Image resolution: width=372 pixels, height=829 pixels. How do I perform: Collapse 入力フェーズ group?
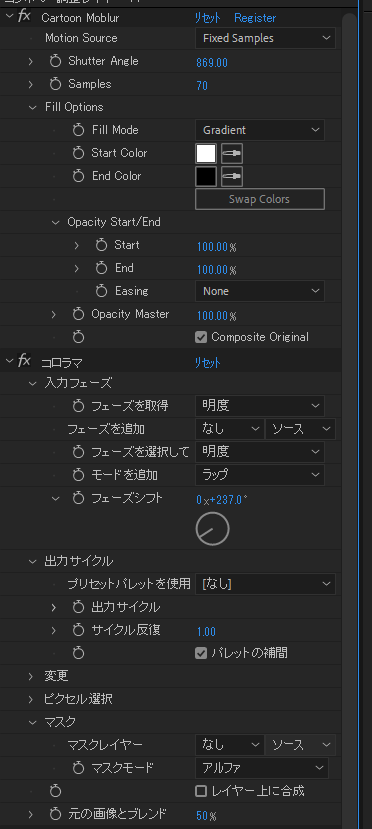tap(32, 383)
